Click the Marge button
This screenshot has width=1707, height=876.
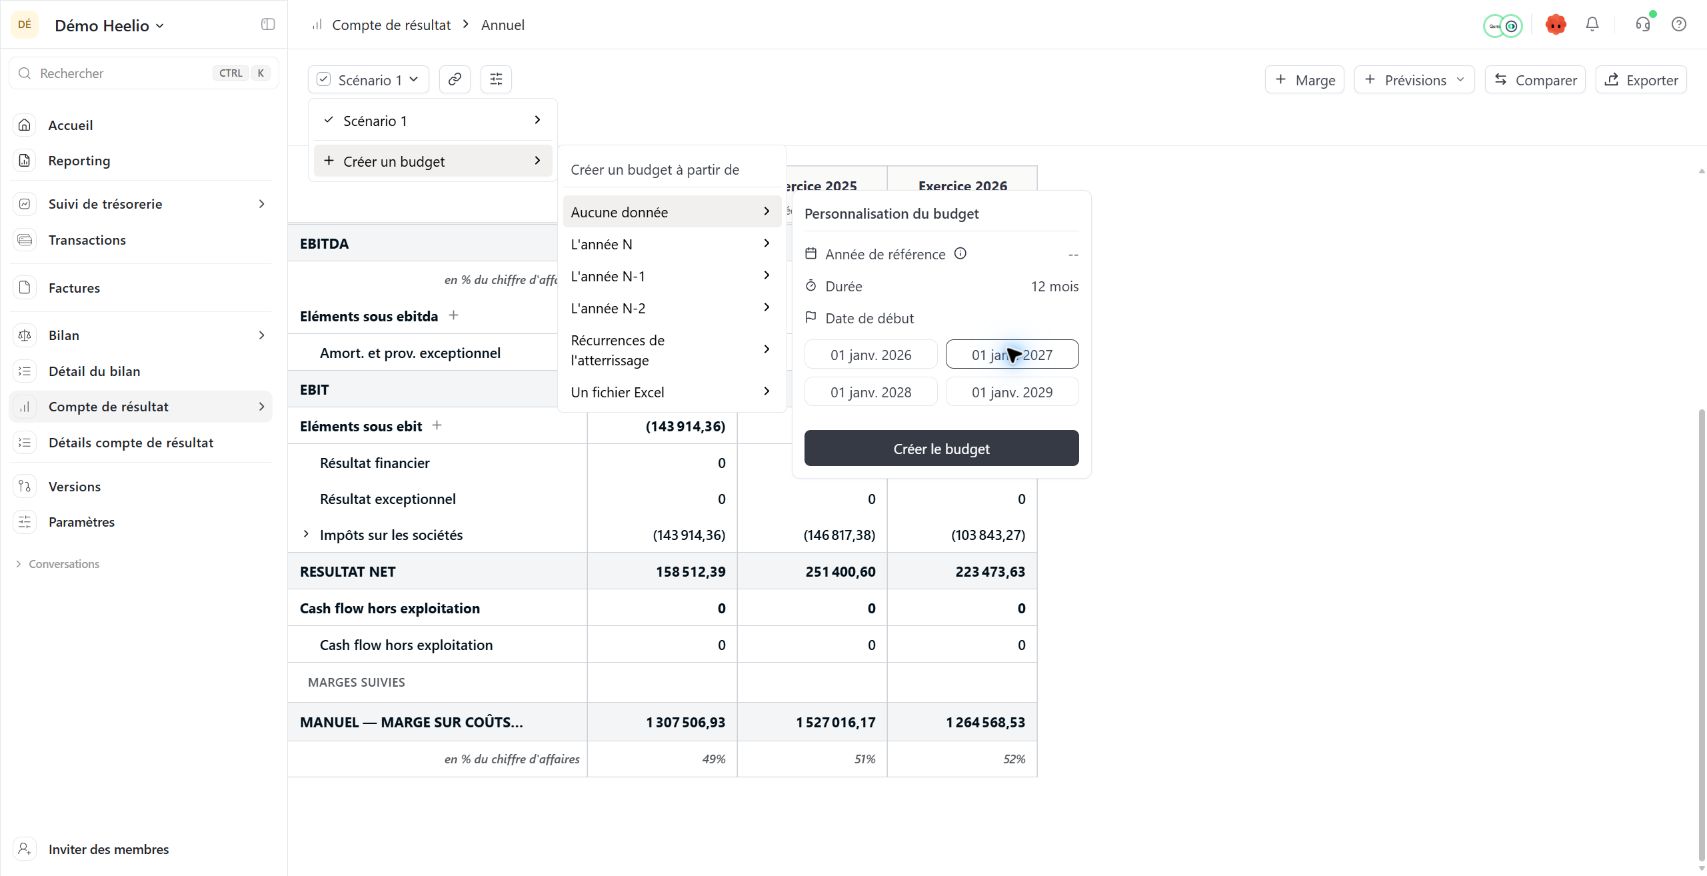click(1305, 80)
